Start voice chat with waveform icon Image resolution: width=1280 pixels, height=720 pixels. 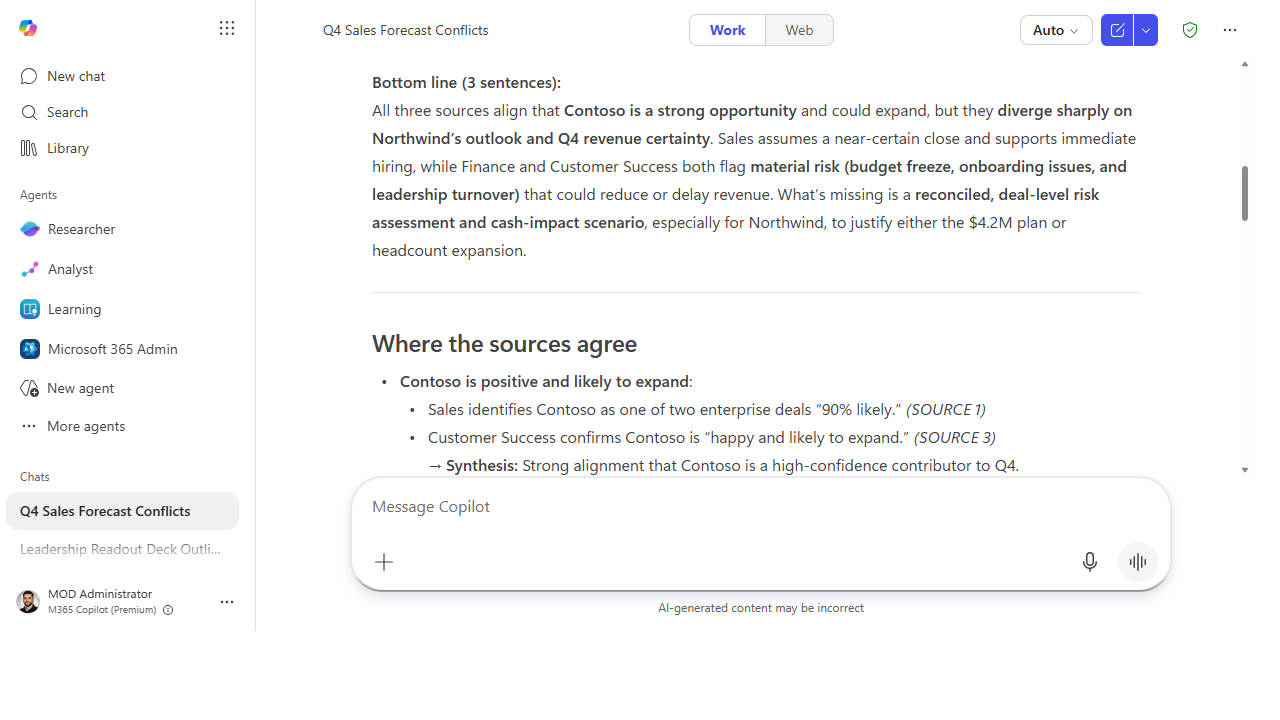click(x=1138, y=562)
